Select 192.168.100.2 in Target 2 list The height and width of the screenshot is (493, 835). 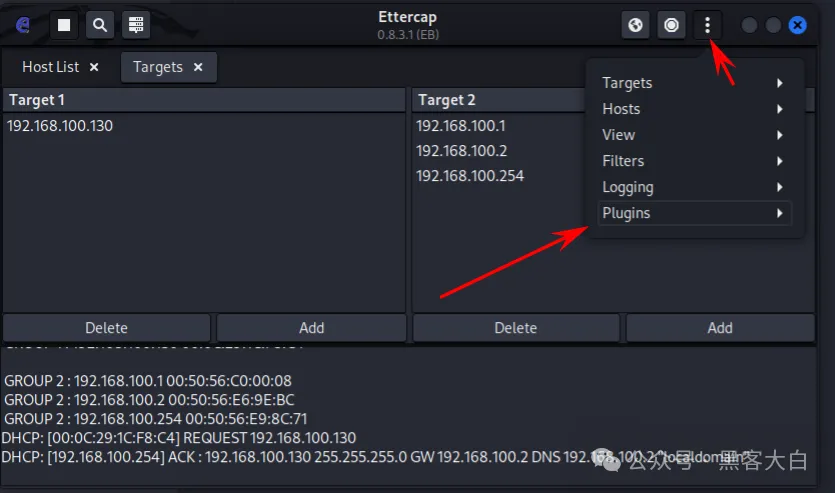[x=462, y=151]
